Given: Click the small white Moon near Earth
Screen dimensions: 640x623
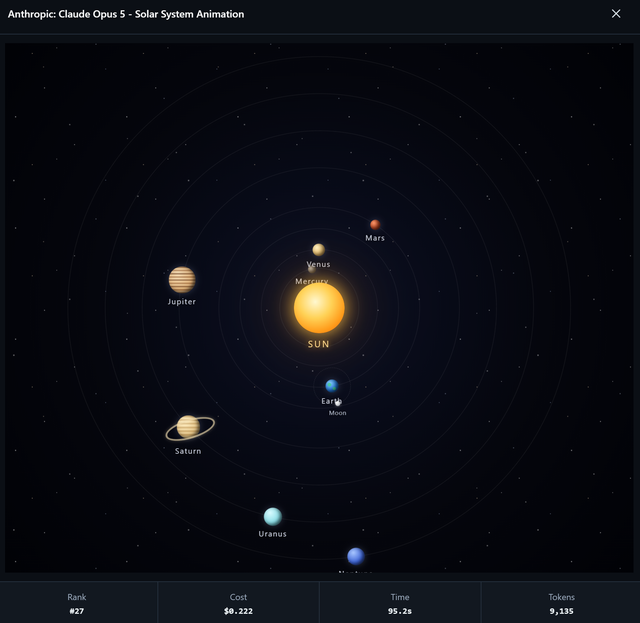Looking at the screenshot, I should (x=338, y=403).
